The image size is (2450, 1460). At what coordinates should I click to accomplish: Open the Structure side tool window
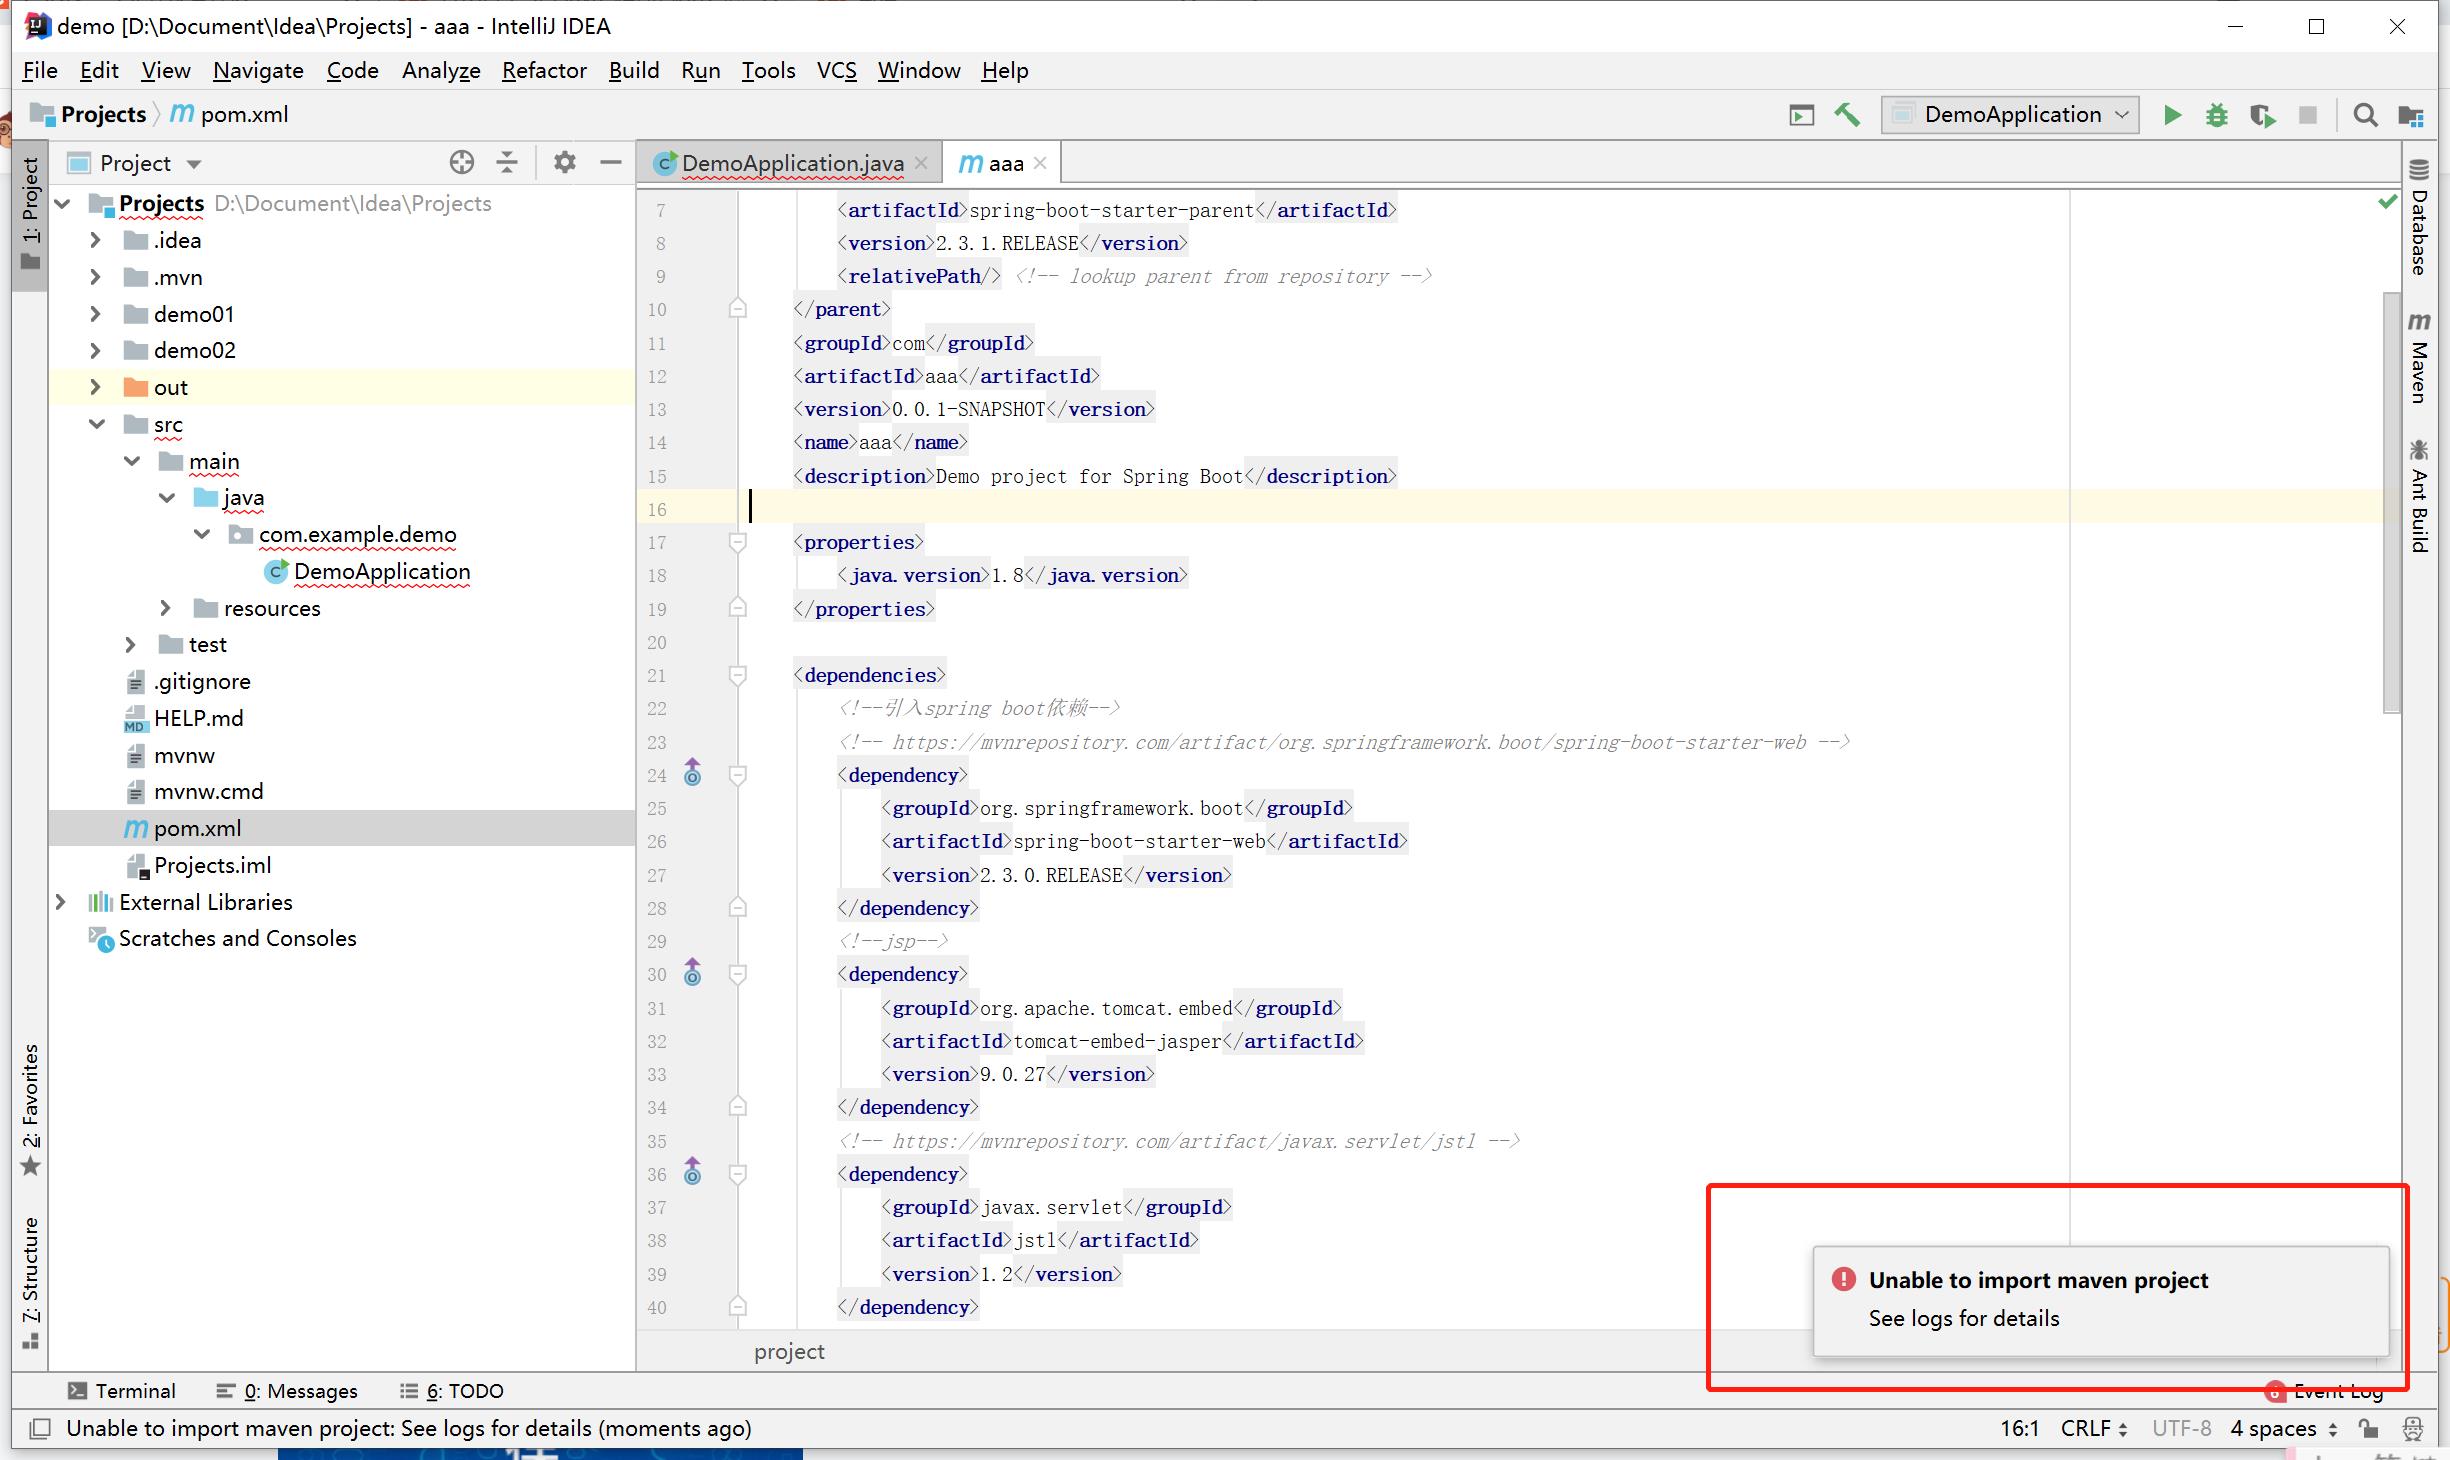click(x=31, y=1283)
